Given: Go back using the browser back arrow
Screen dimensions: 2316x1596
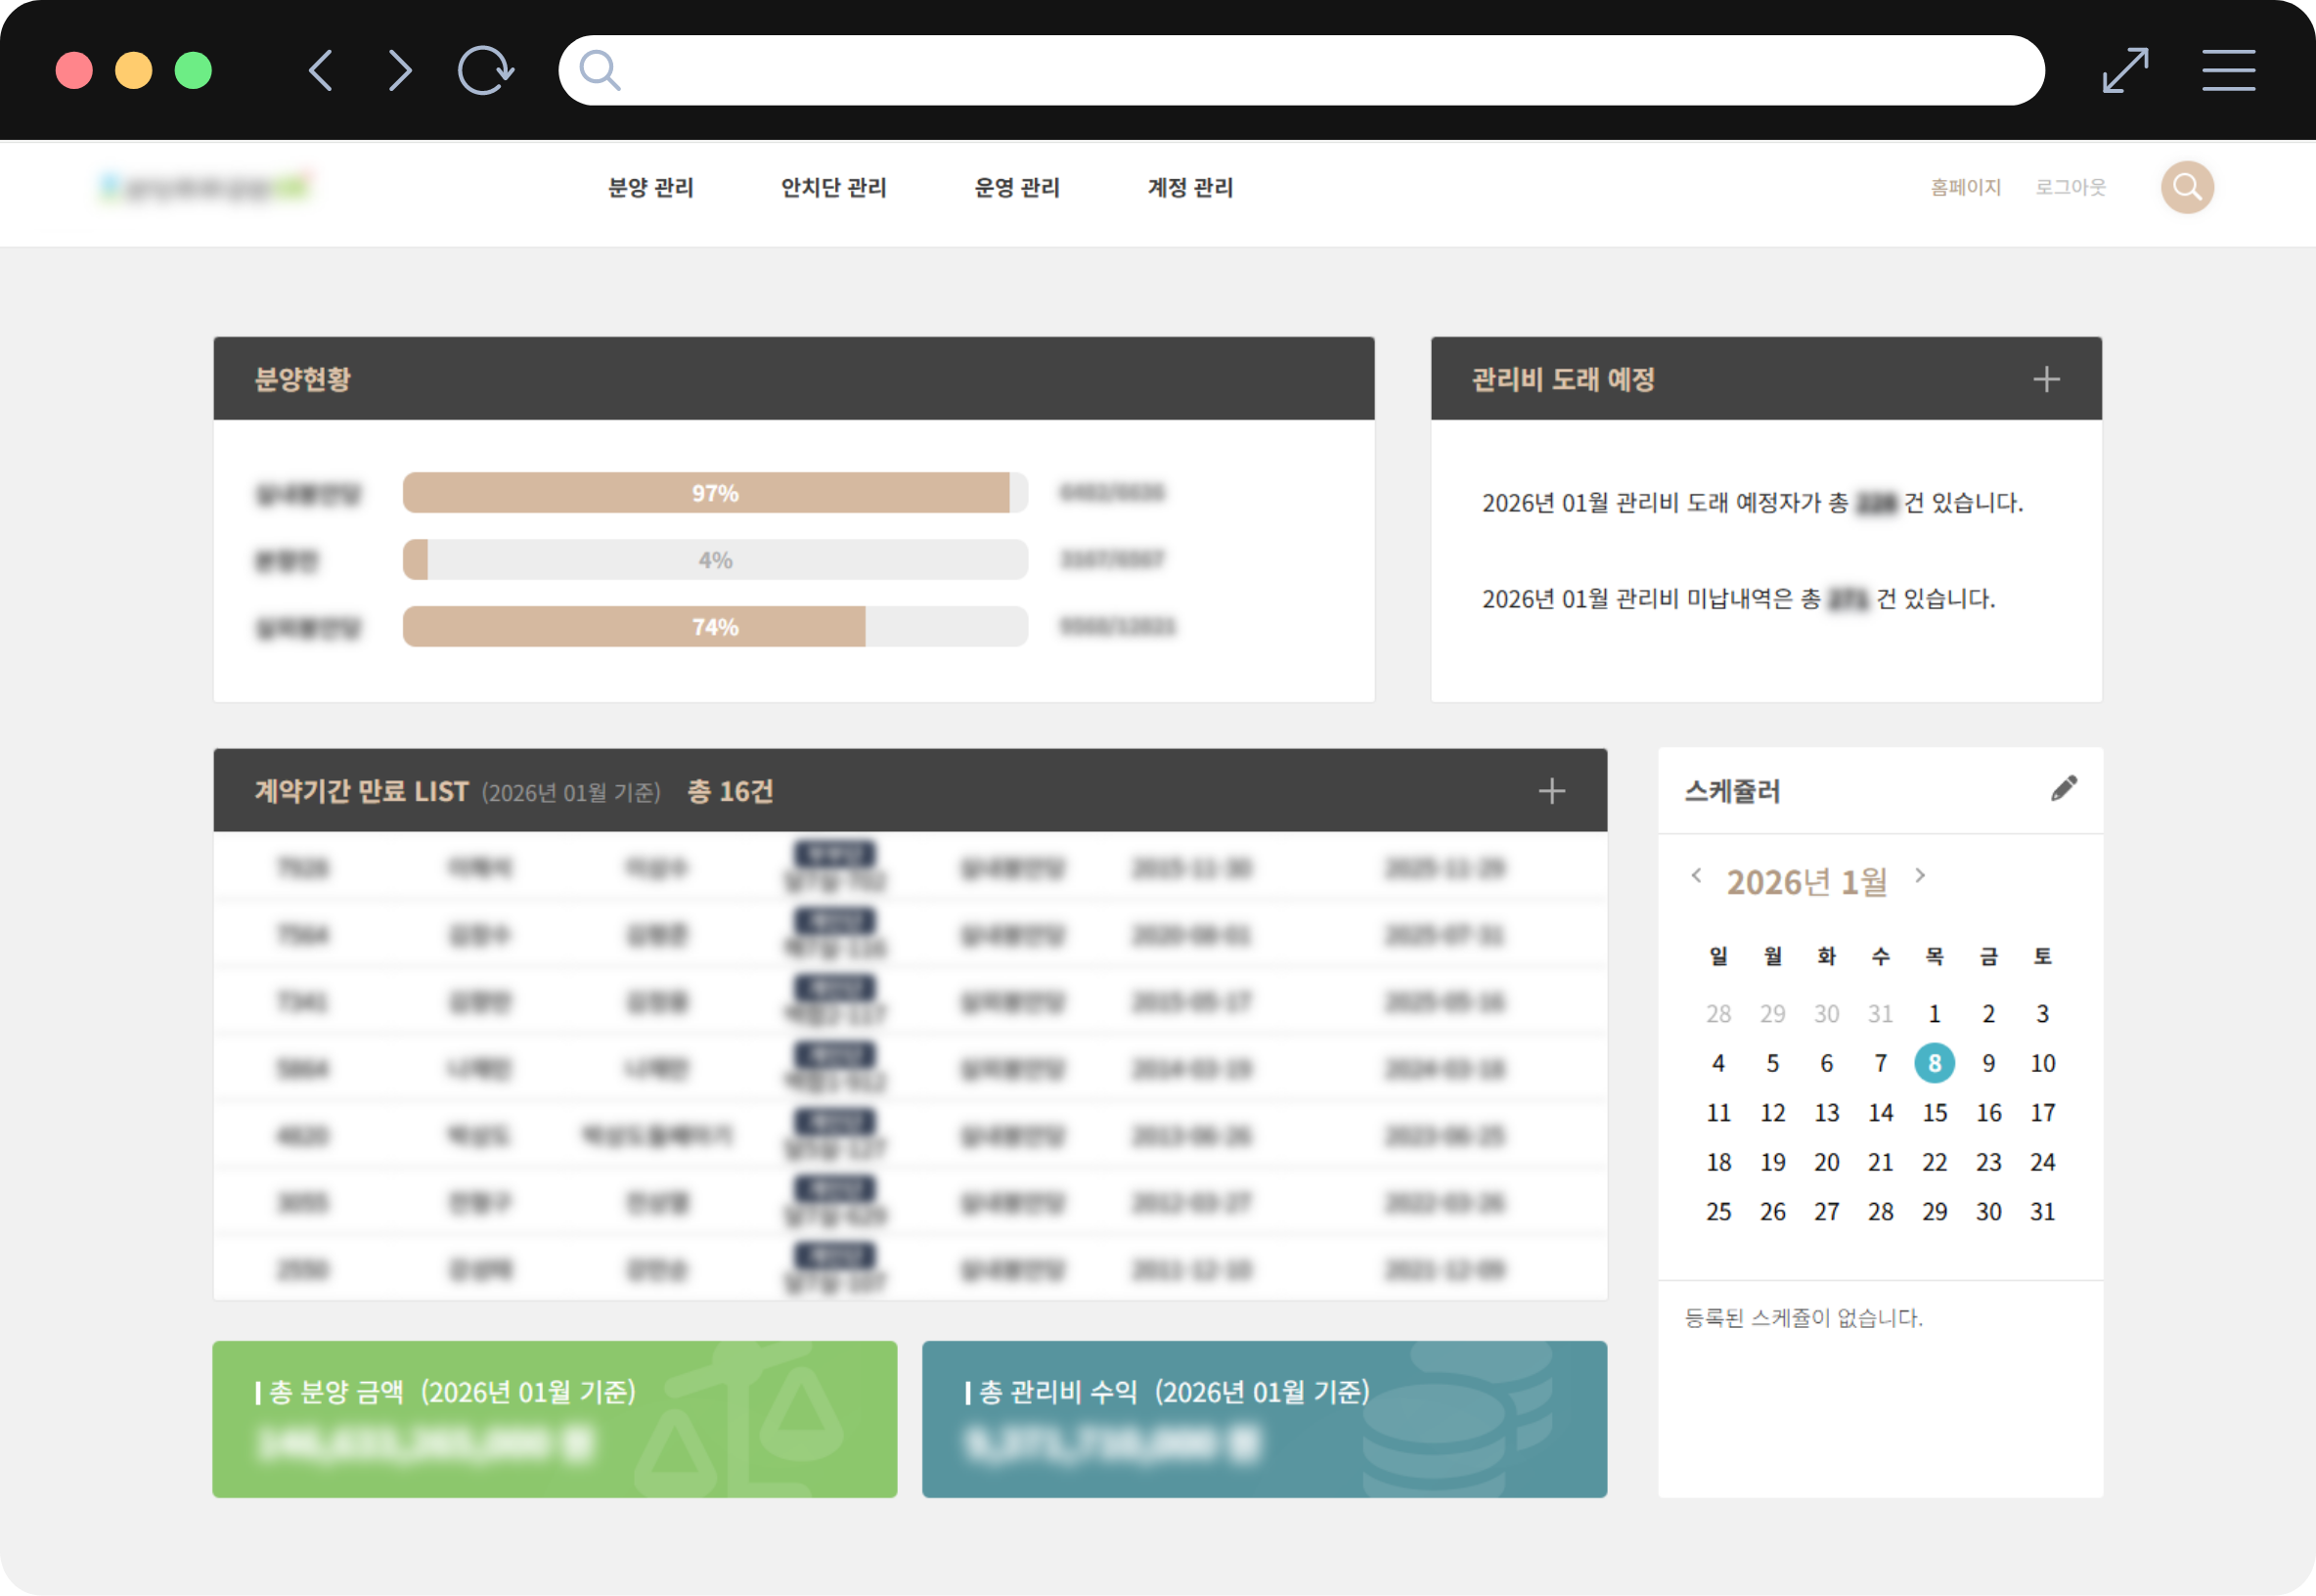Looking at the screenshot, I should [320, 69].
